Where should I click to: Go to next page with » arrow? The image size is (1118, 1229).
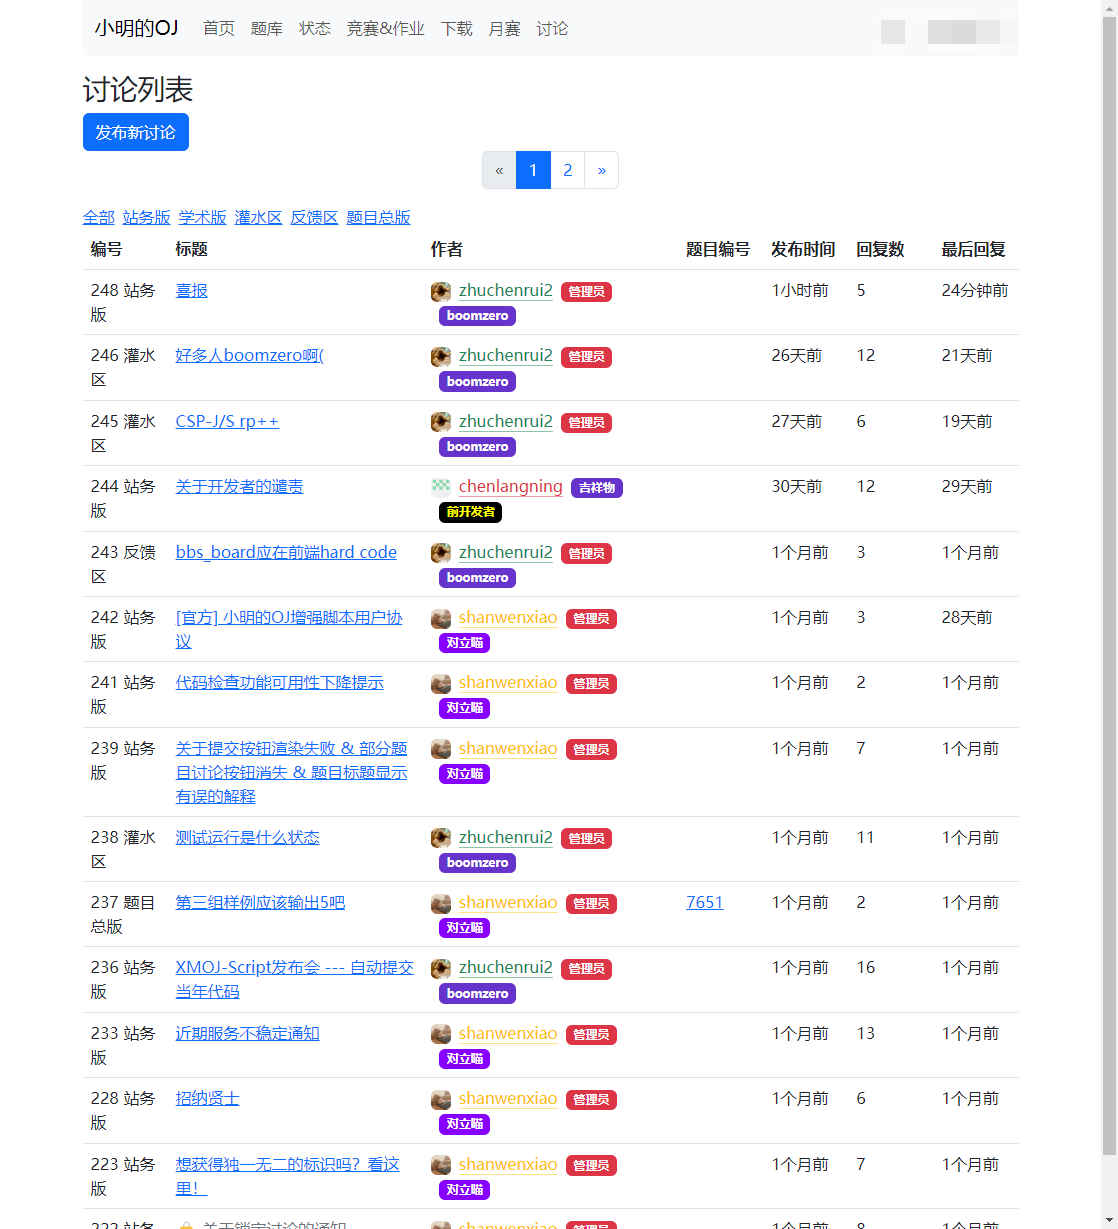coord(601,170)
